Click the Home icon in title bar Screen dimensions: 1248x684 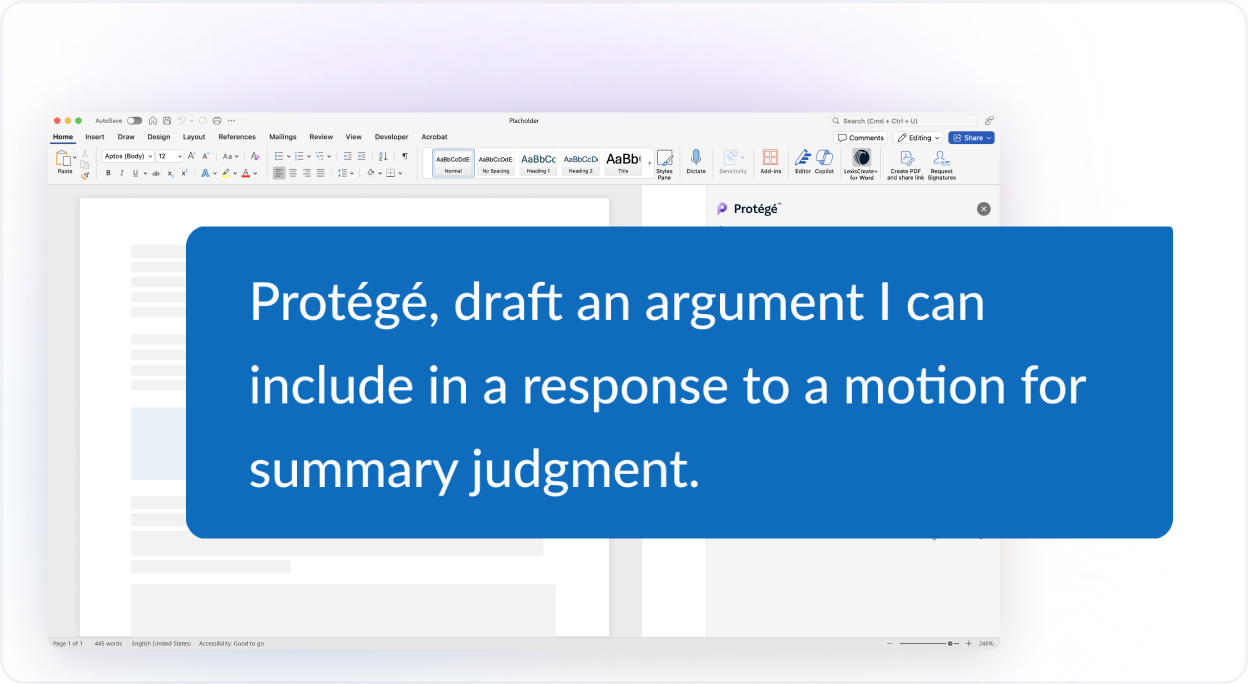coord(152,121)
